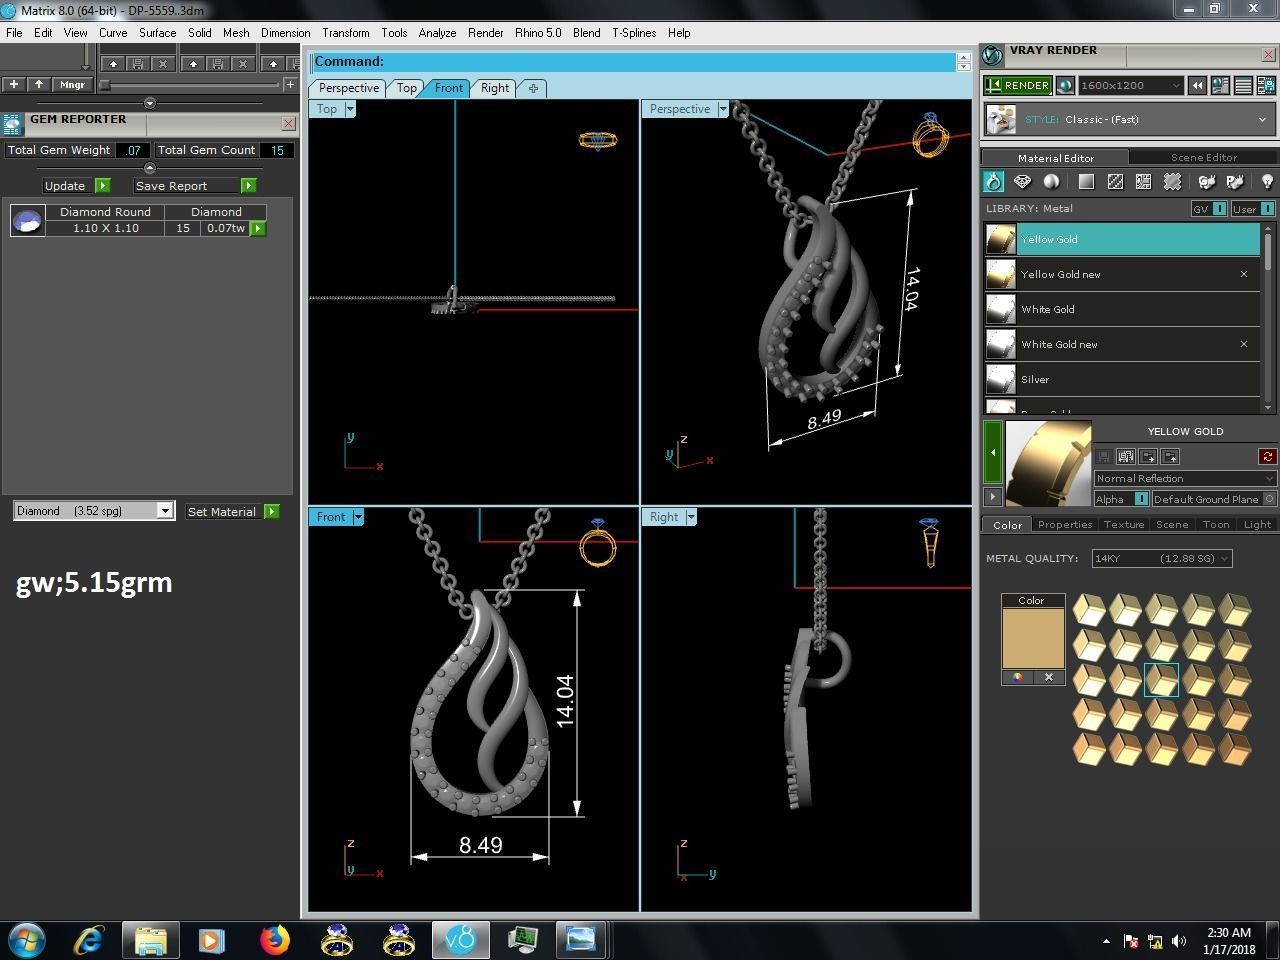
Task: Open the render settings sphere-and-panel icon
Action: [x=1220, y=86]
